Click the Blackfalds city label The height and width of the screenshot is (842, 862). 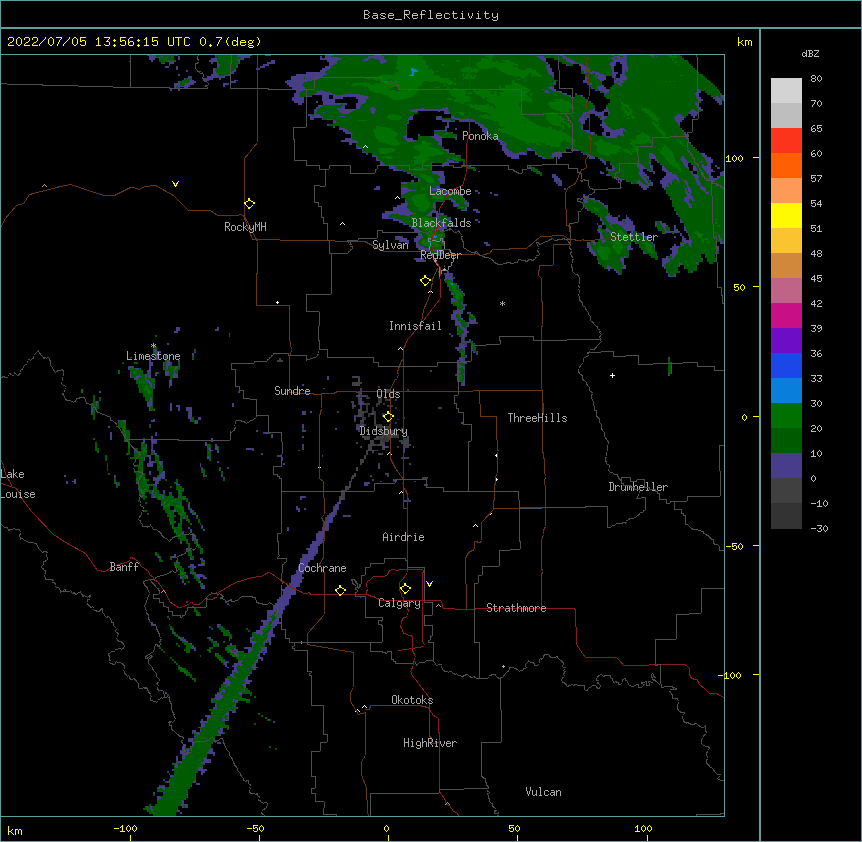pos(441,223)
